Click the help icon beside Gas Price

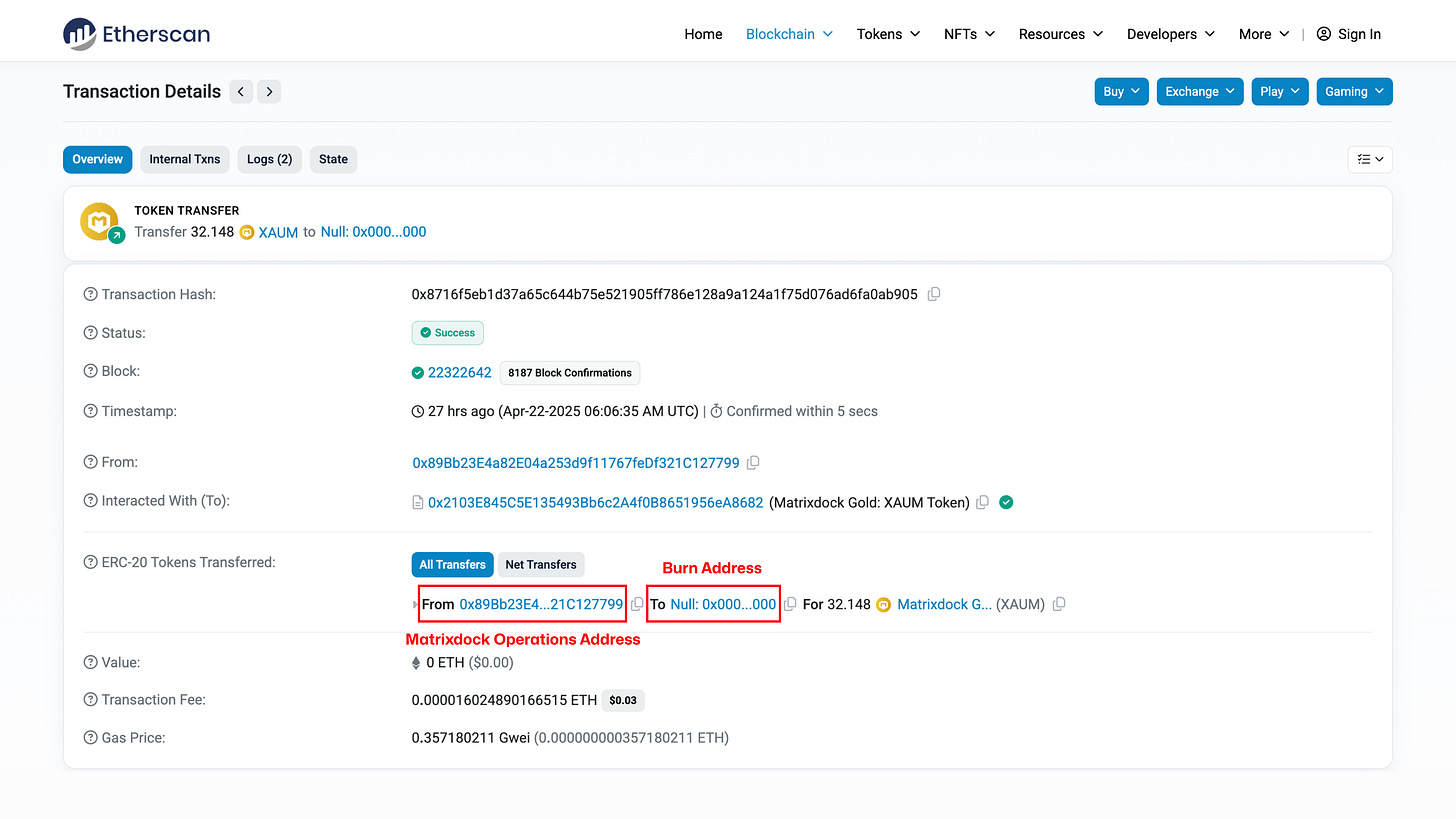[90, 738]
